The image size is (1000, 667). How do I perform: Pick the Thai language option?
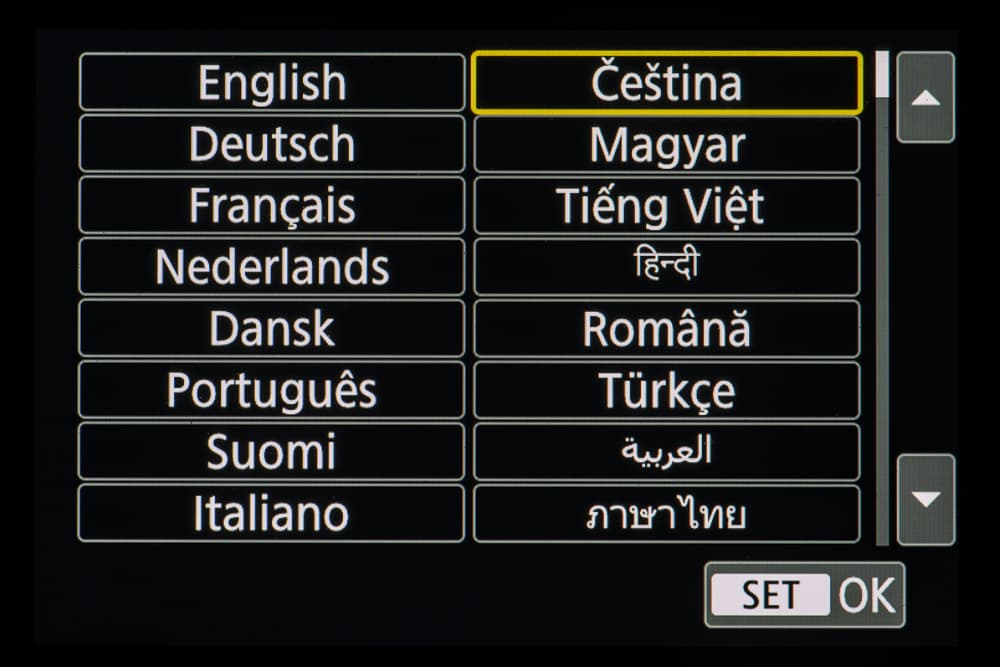(666, 514)
